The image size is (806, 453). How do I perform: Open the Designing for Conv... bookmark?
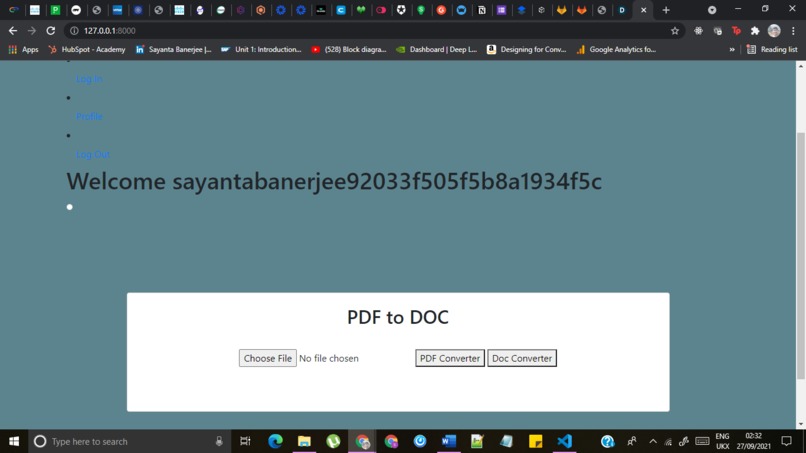[526, 49]
